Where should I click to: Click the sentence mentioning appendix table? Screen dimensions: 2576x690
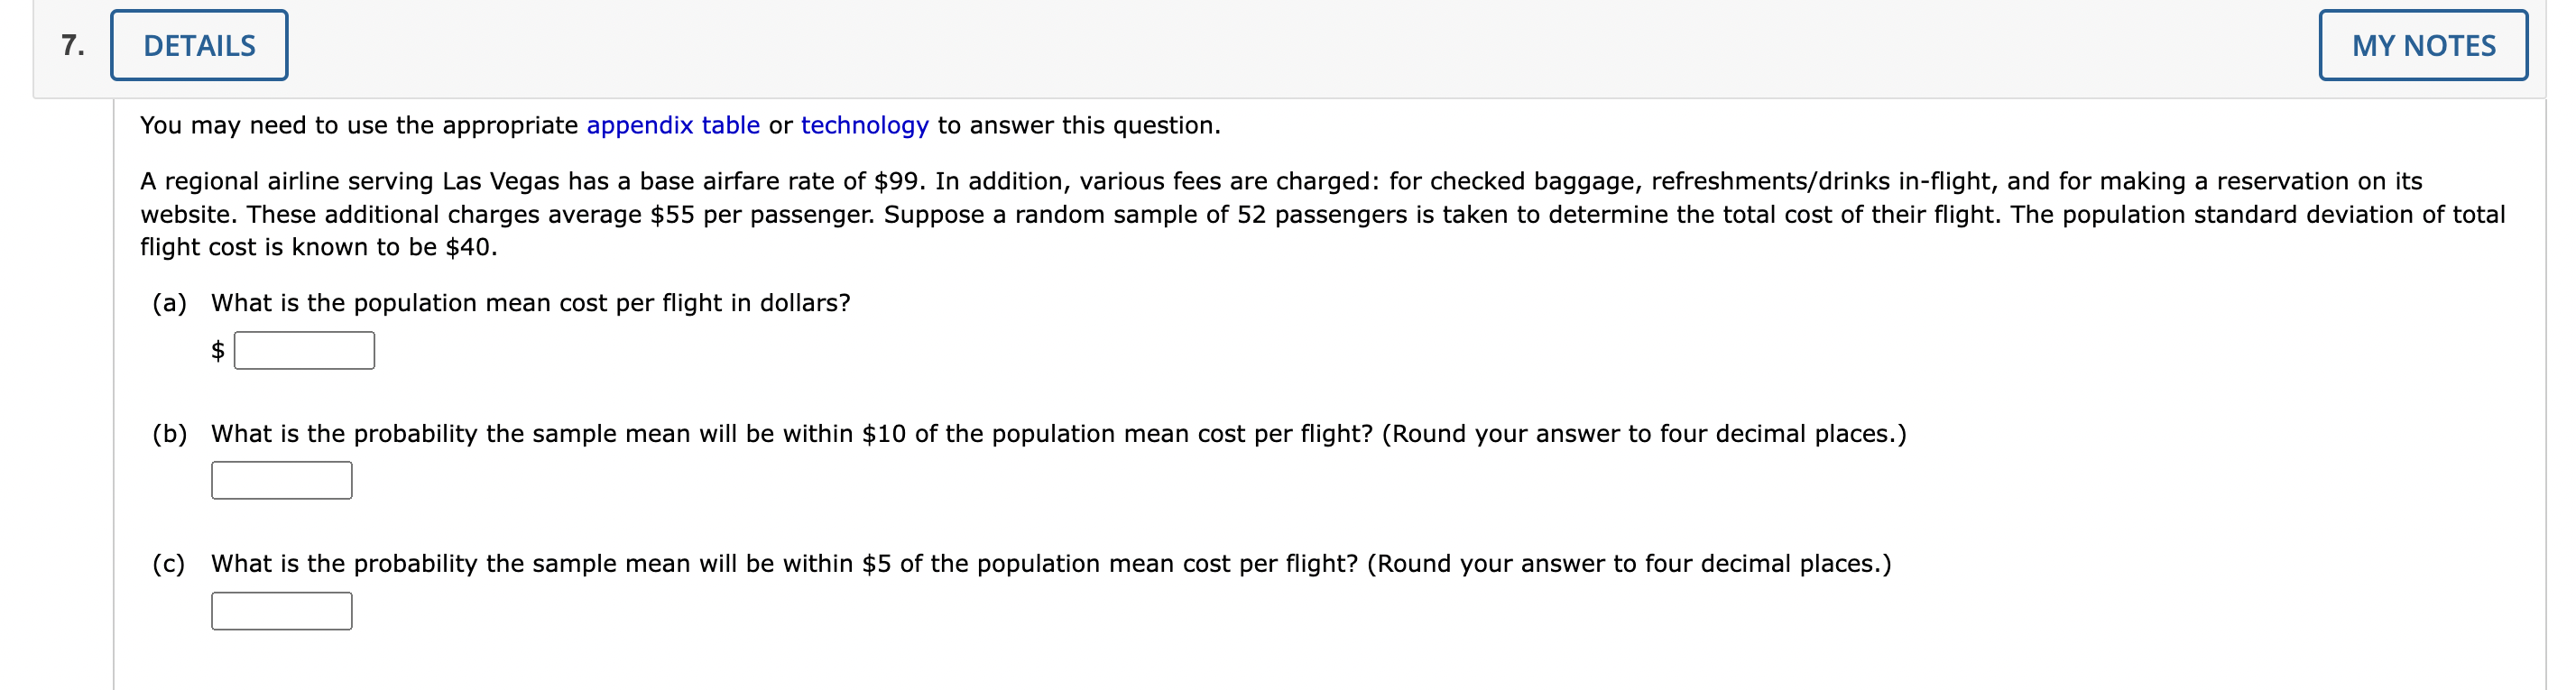tap(680, 125)
